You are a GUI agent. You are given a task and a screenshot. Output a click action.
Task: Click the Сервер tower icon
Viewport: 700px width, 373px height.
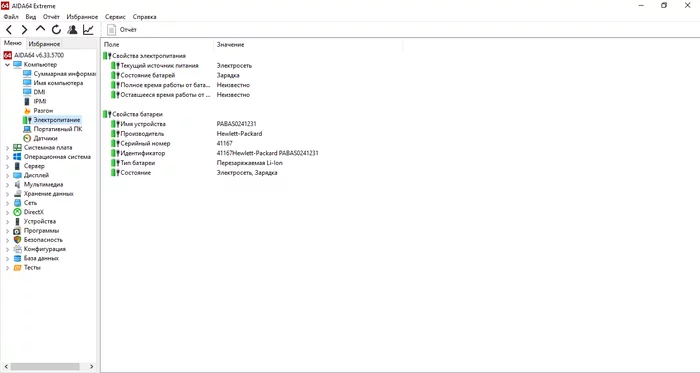17,166
